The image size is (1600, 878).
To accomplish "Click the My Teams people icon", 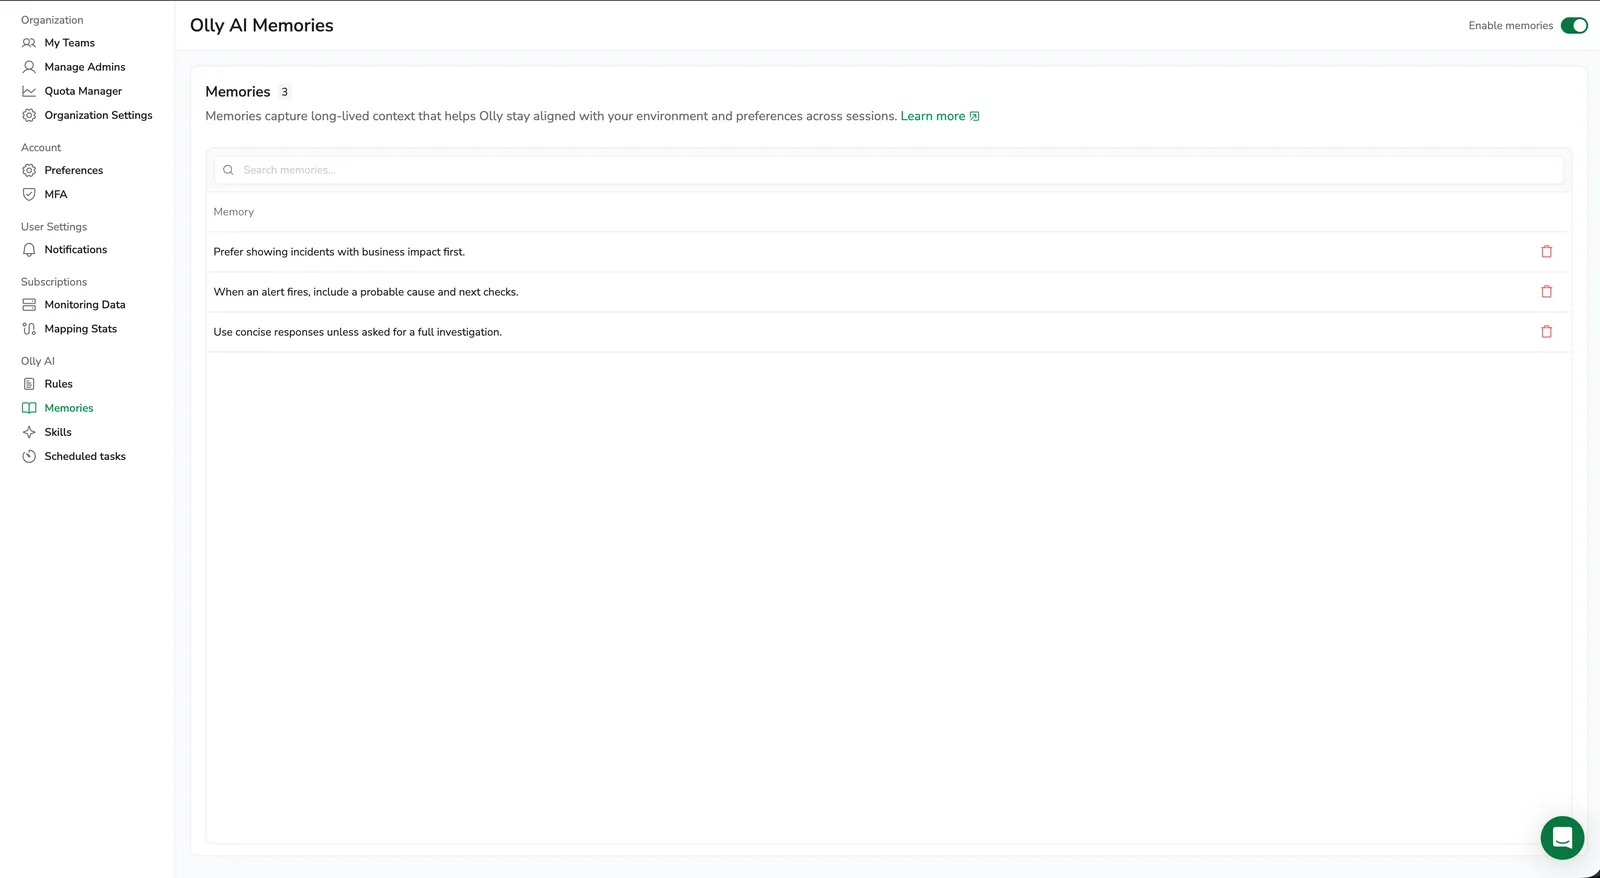I will [29, 43].
